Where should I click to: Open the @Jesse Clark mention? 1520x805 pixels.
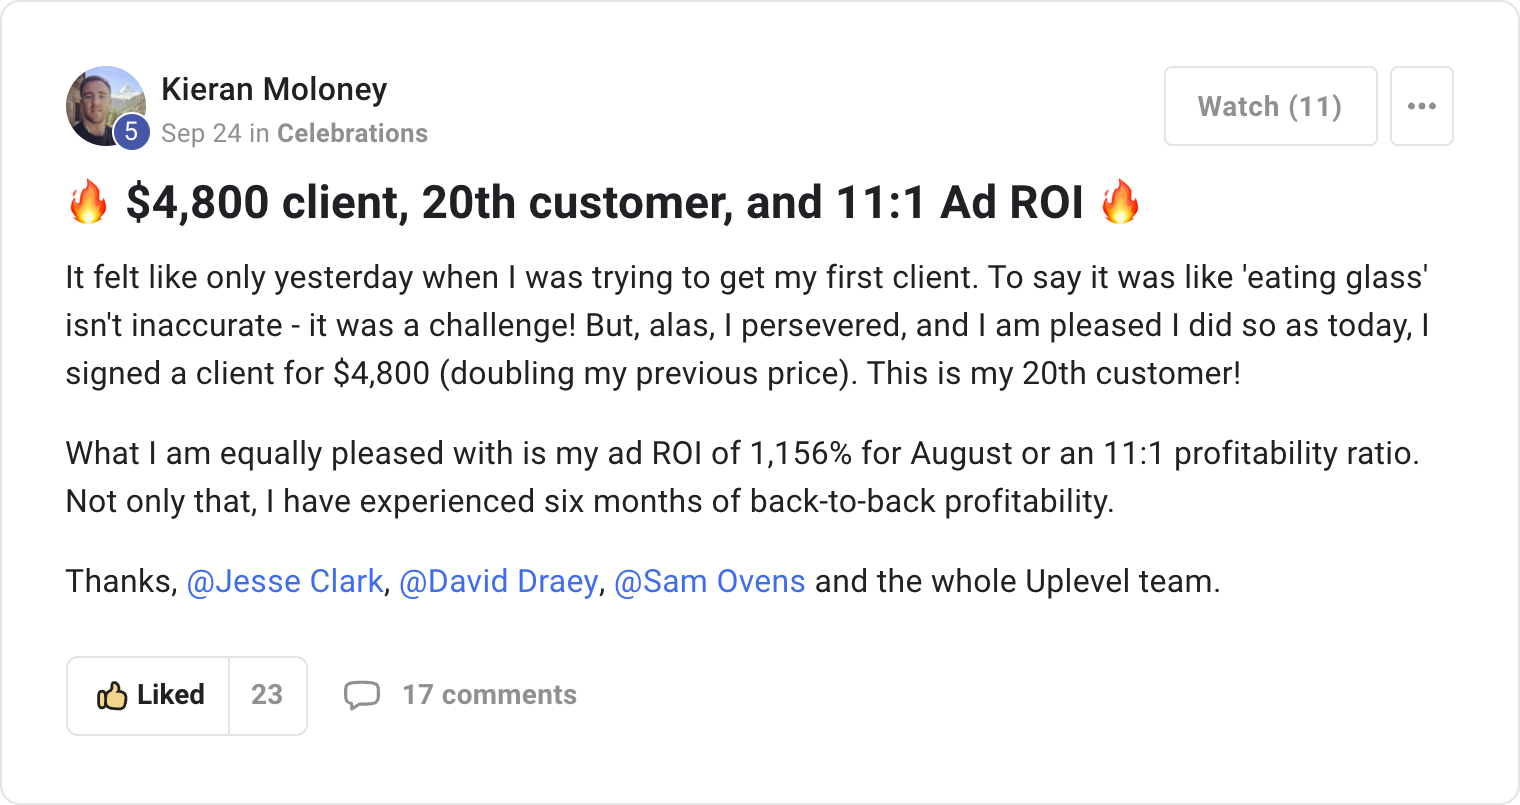(285, 581)
